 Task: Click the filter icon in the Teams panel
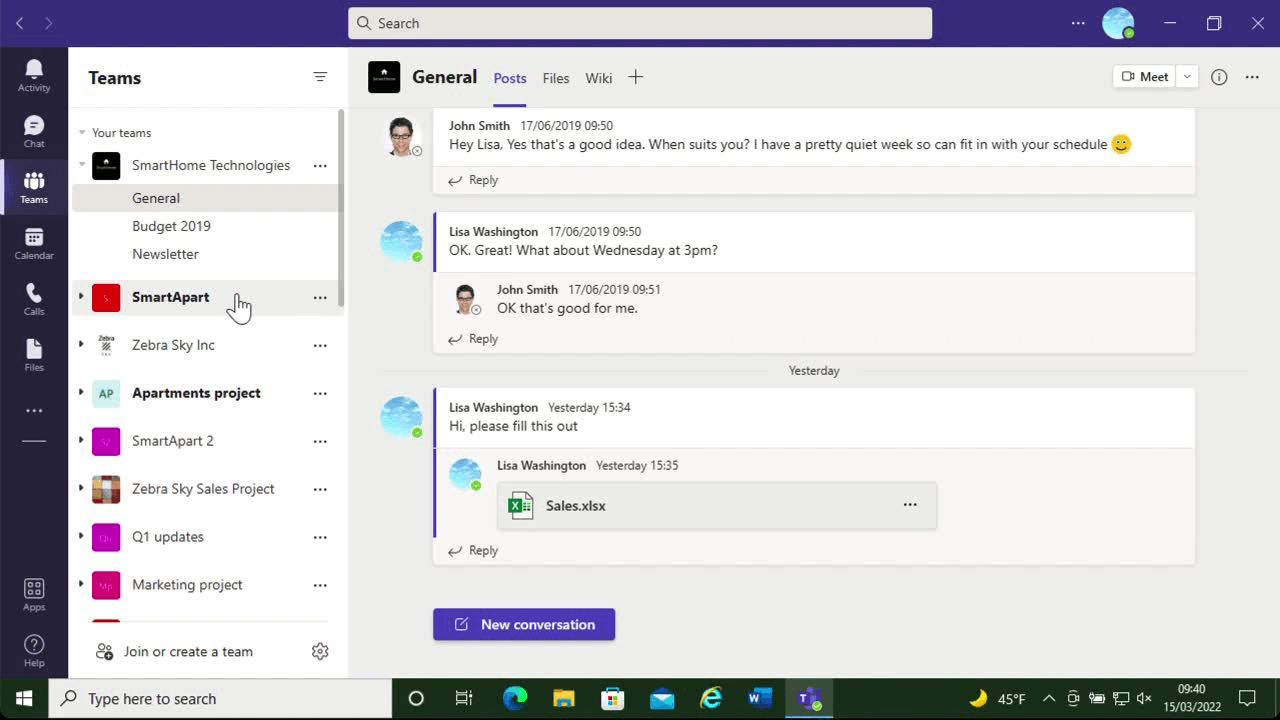(x=320, y=76)
